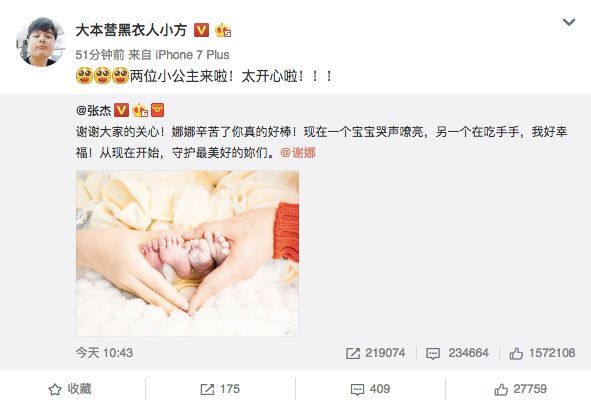Screen dimensions: 591x408
Task: Repost this post showing 175 shares
Action: [x=220, y=389]
